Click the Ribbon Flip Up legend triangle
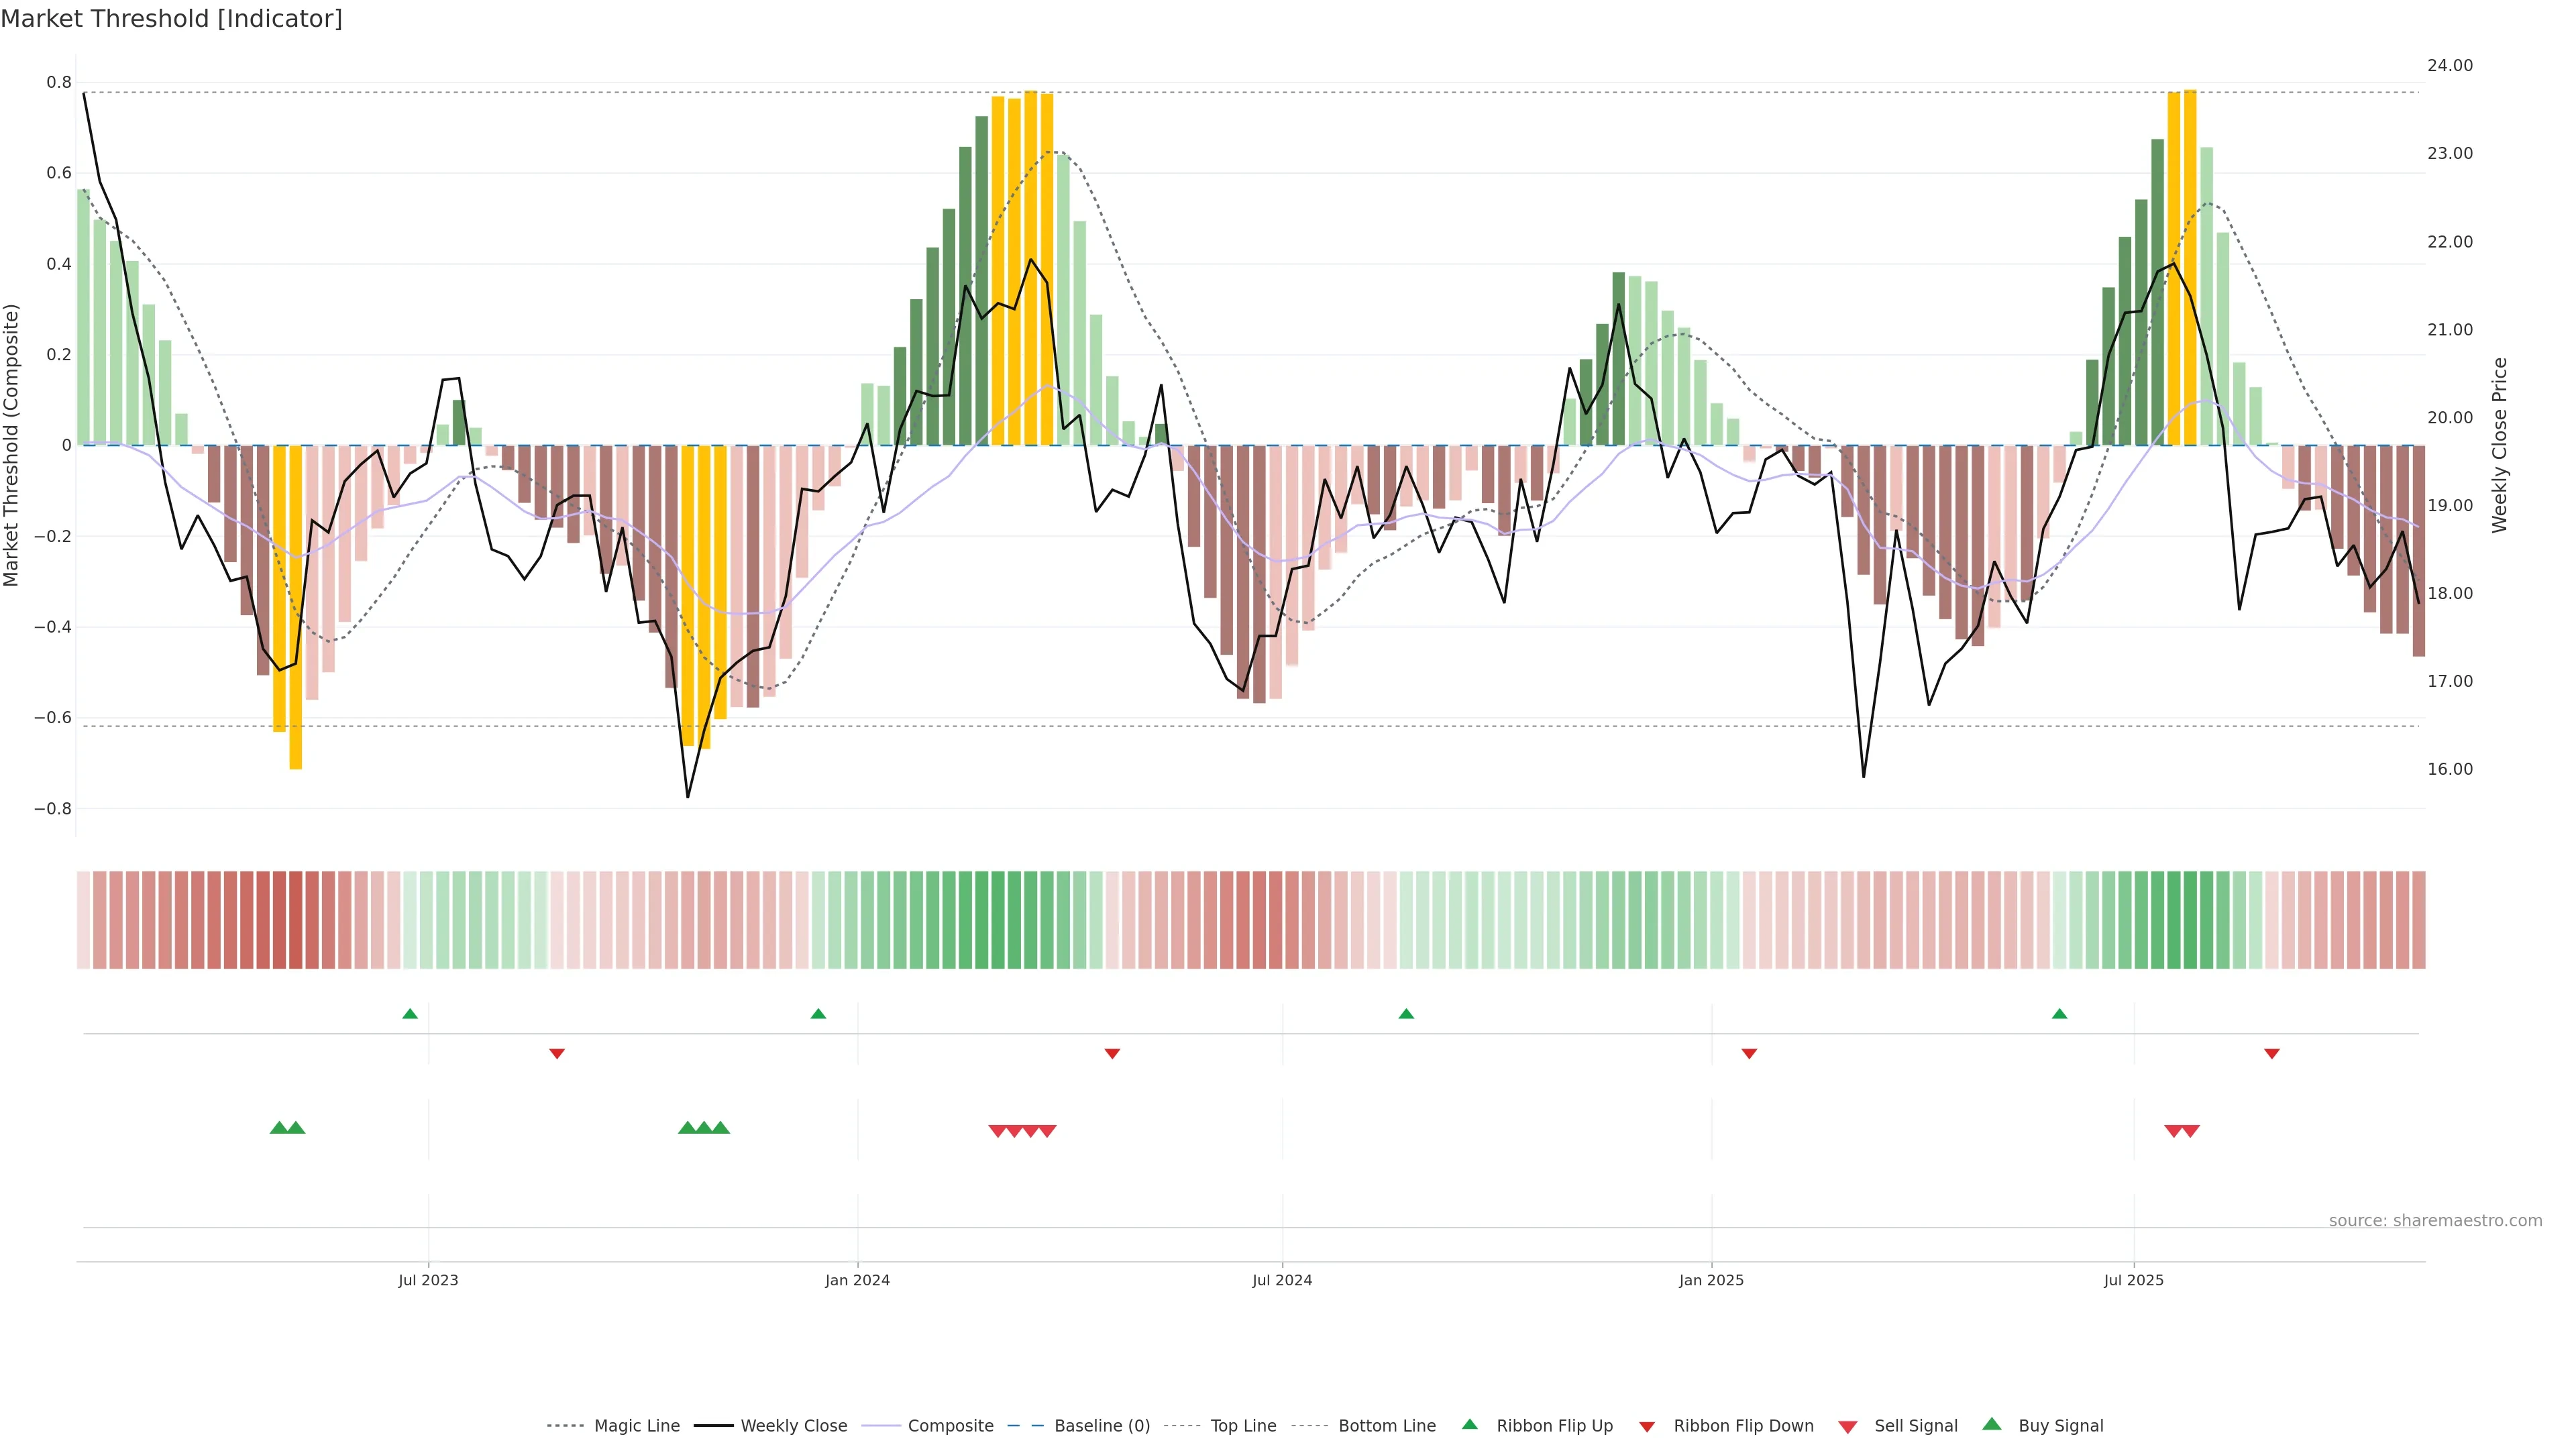Screen dimensions: 2576x1449 1469,1424
